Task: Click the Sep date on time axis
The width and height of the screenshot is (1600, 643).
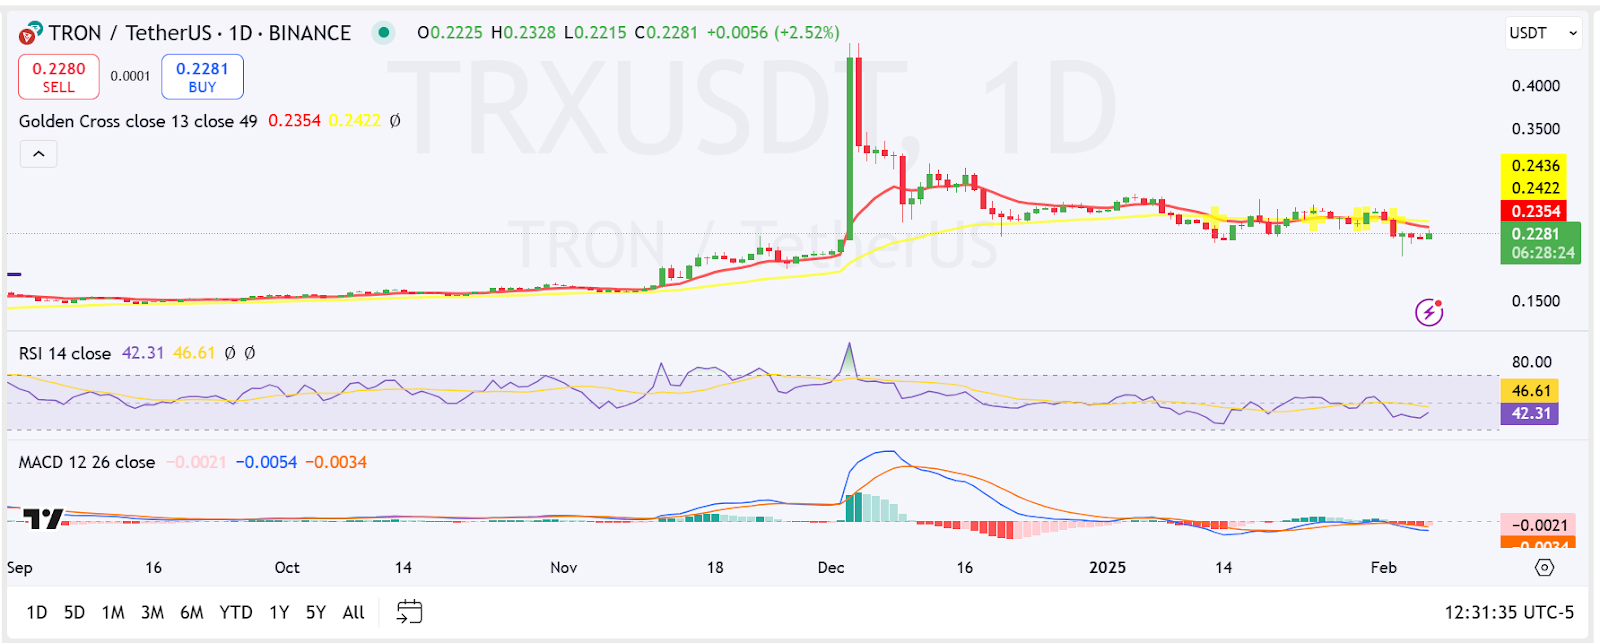Action: pyautogui.click(x=20, y=567)
